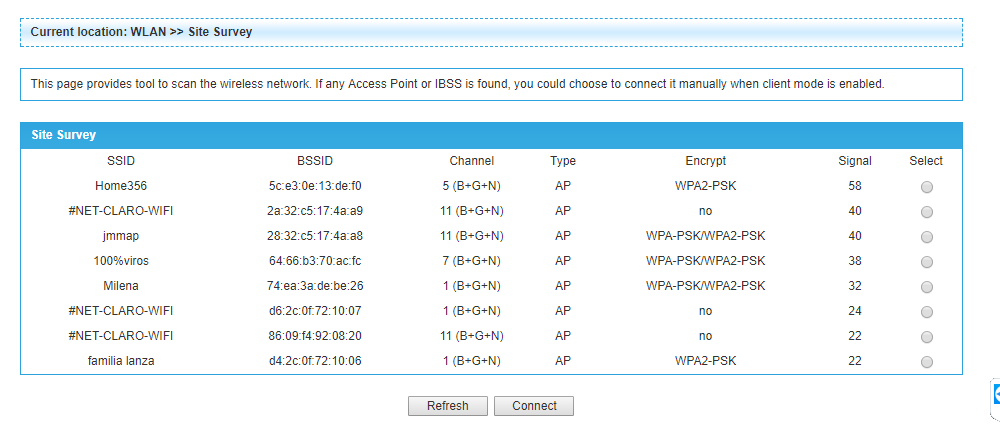Viewport: 1000px width, 429px height.
Task: Open the TeamViewer side panel icon
Action: pos(996,398)
